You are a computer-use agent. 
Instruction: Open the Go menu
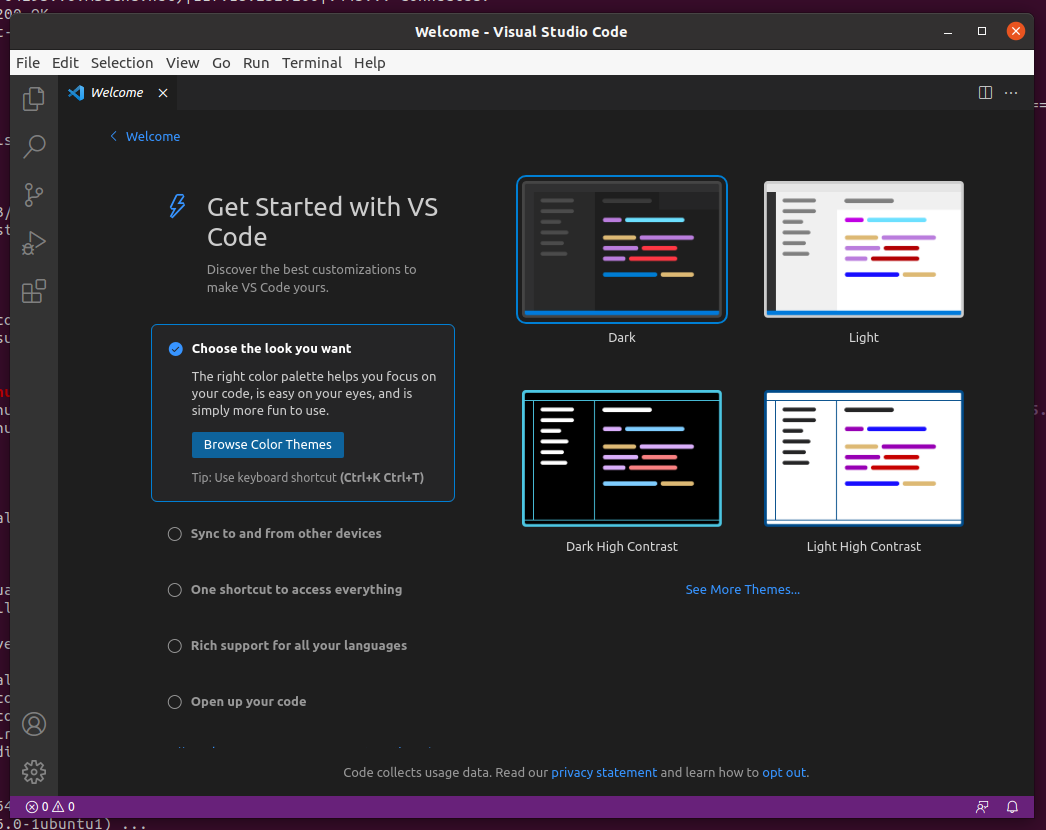pyautogui.click(x=221, y=63)
